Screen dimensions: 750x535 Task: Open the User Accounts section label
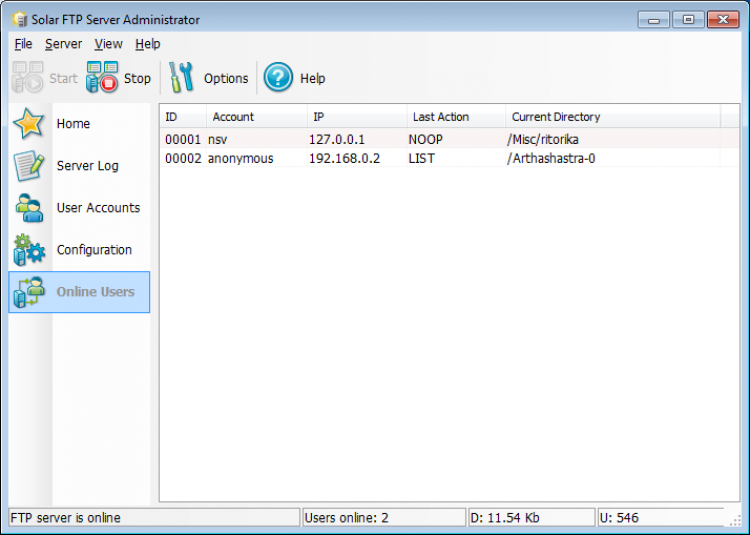tap(98, 208)
